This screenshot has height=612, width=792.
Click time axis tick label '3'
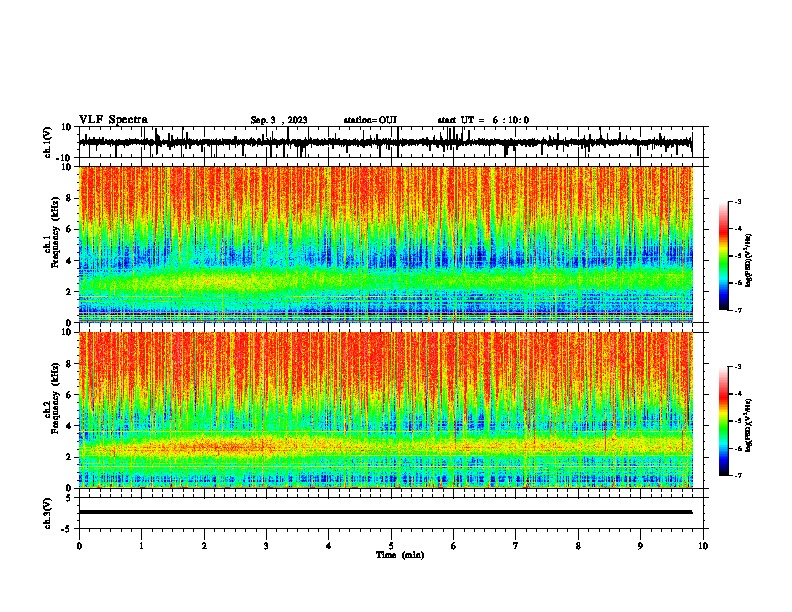coord(266,546)
